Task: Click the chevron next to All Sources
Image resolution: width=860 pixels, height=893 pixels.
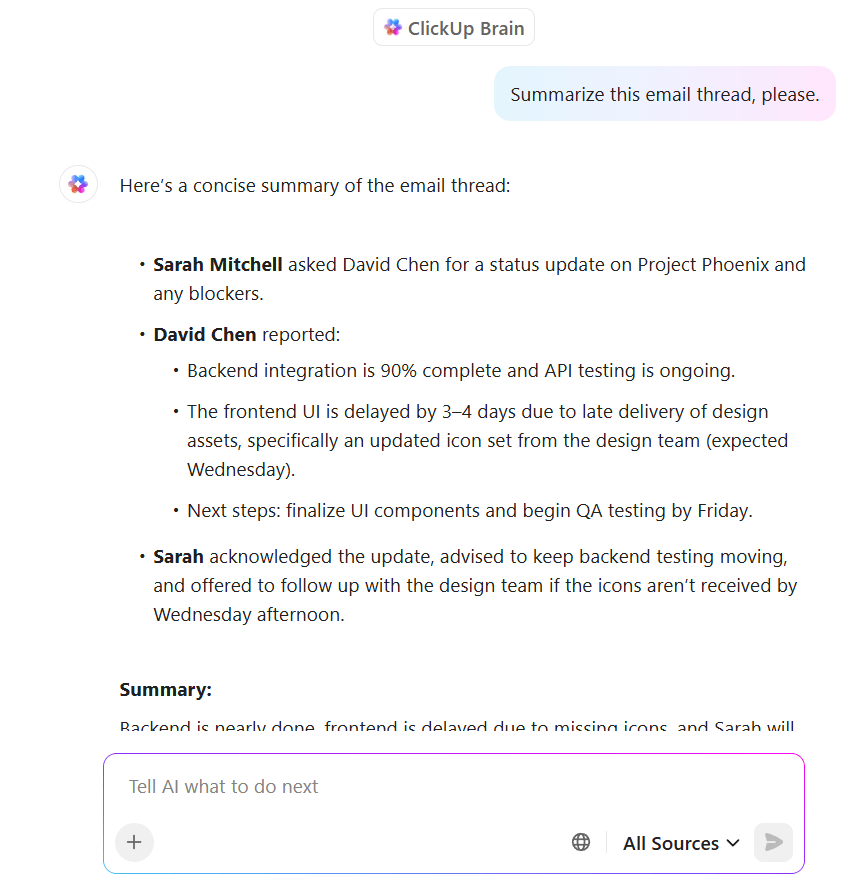Action: [733, 843]
